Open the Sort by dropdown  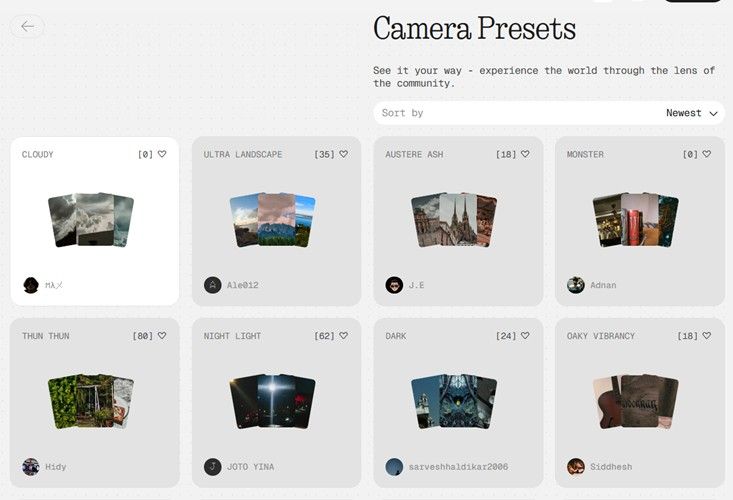[549, 113]
